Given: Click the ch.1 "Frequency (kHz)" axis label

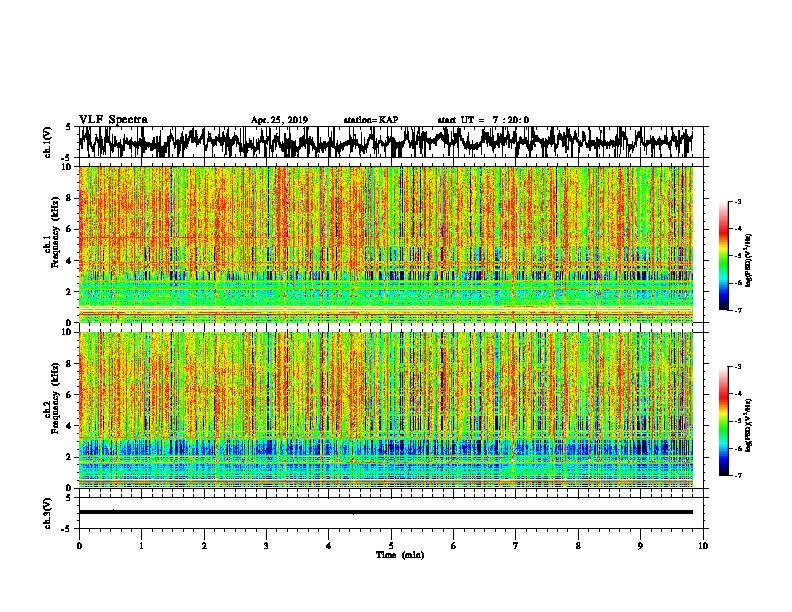Looking at the screenshot, I should coord(55,233).
